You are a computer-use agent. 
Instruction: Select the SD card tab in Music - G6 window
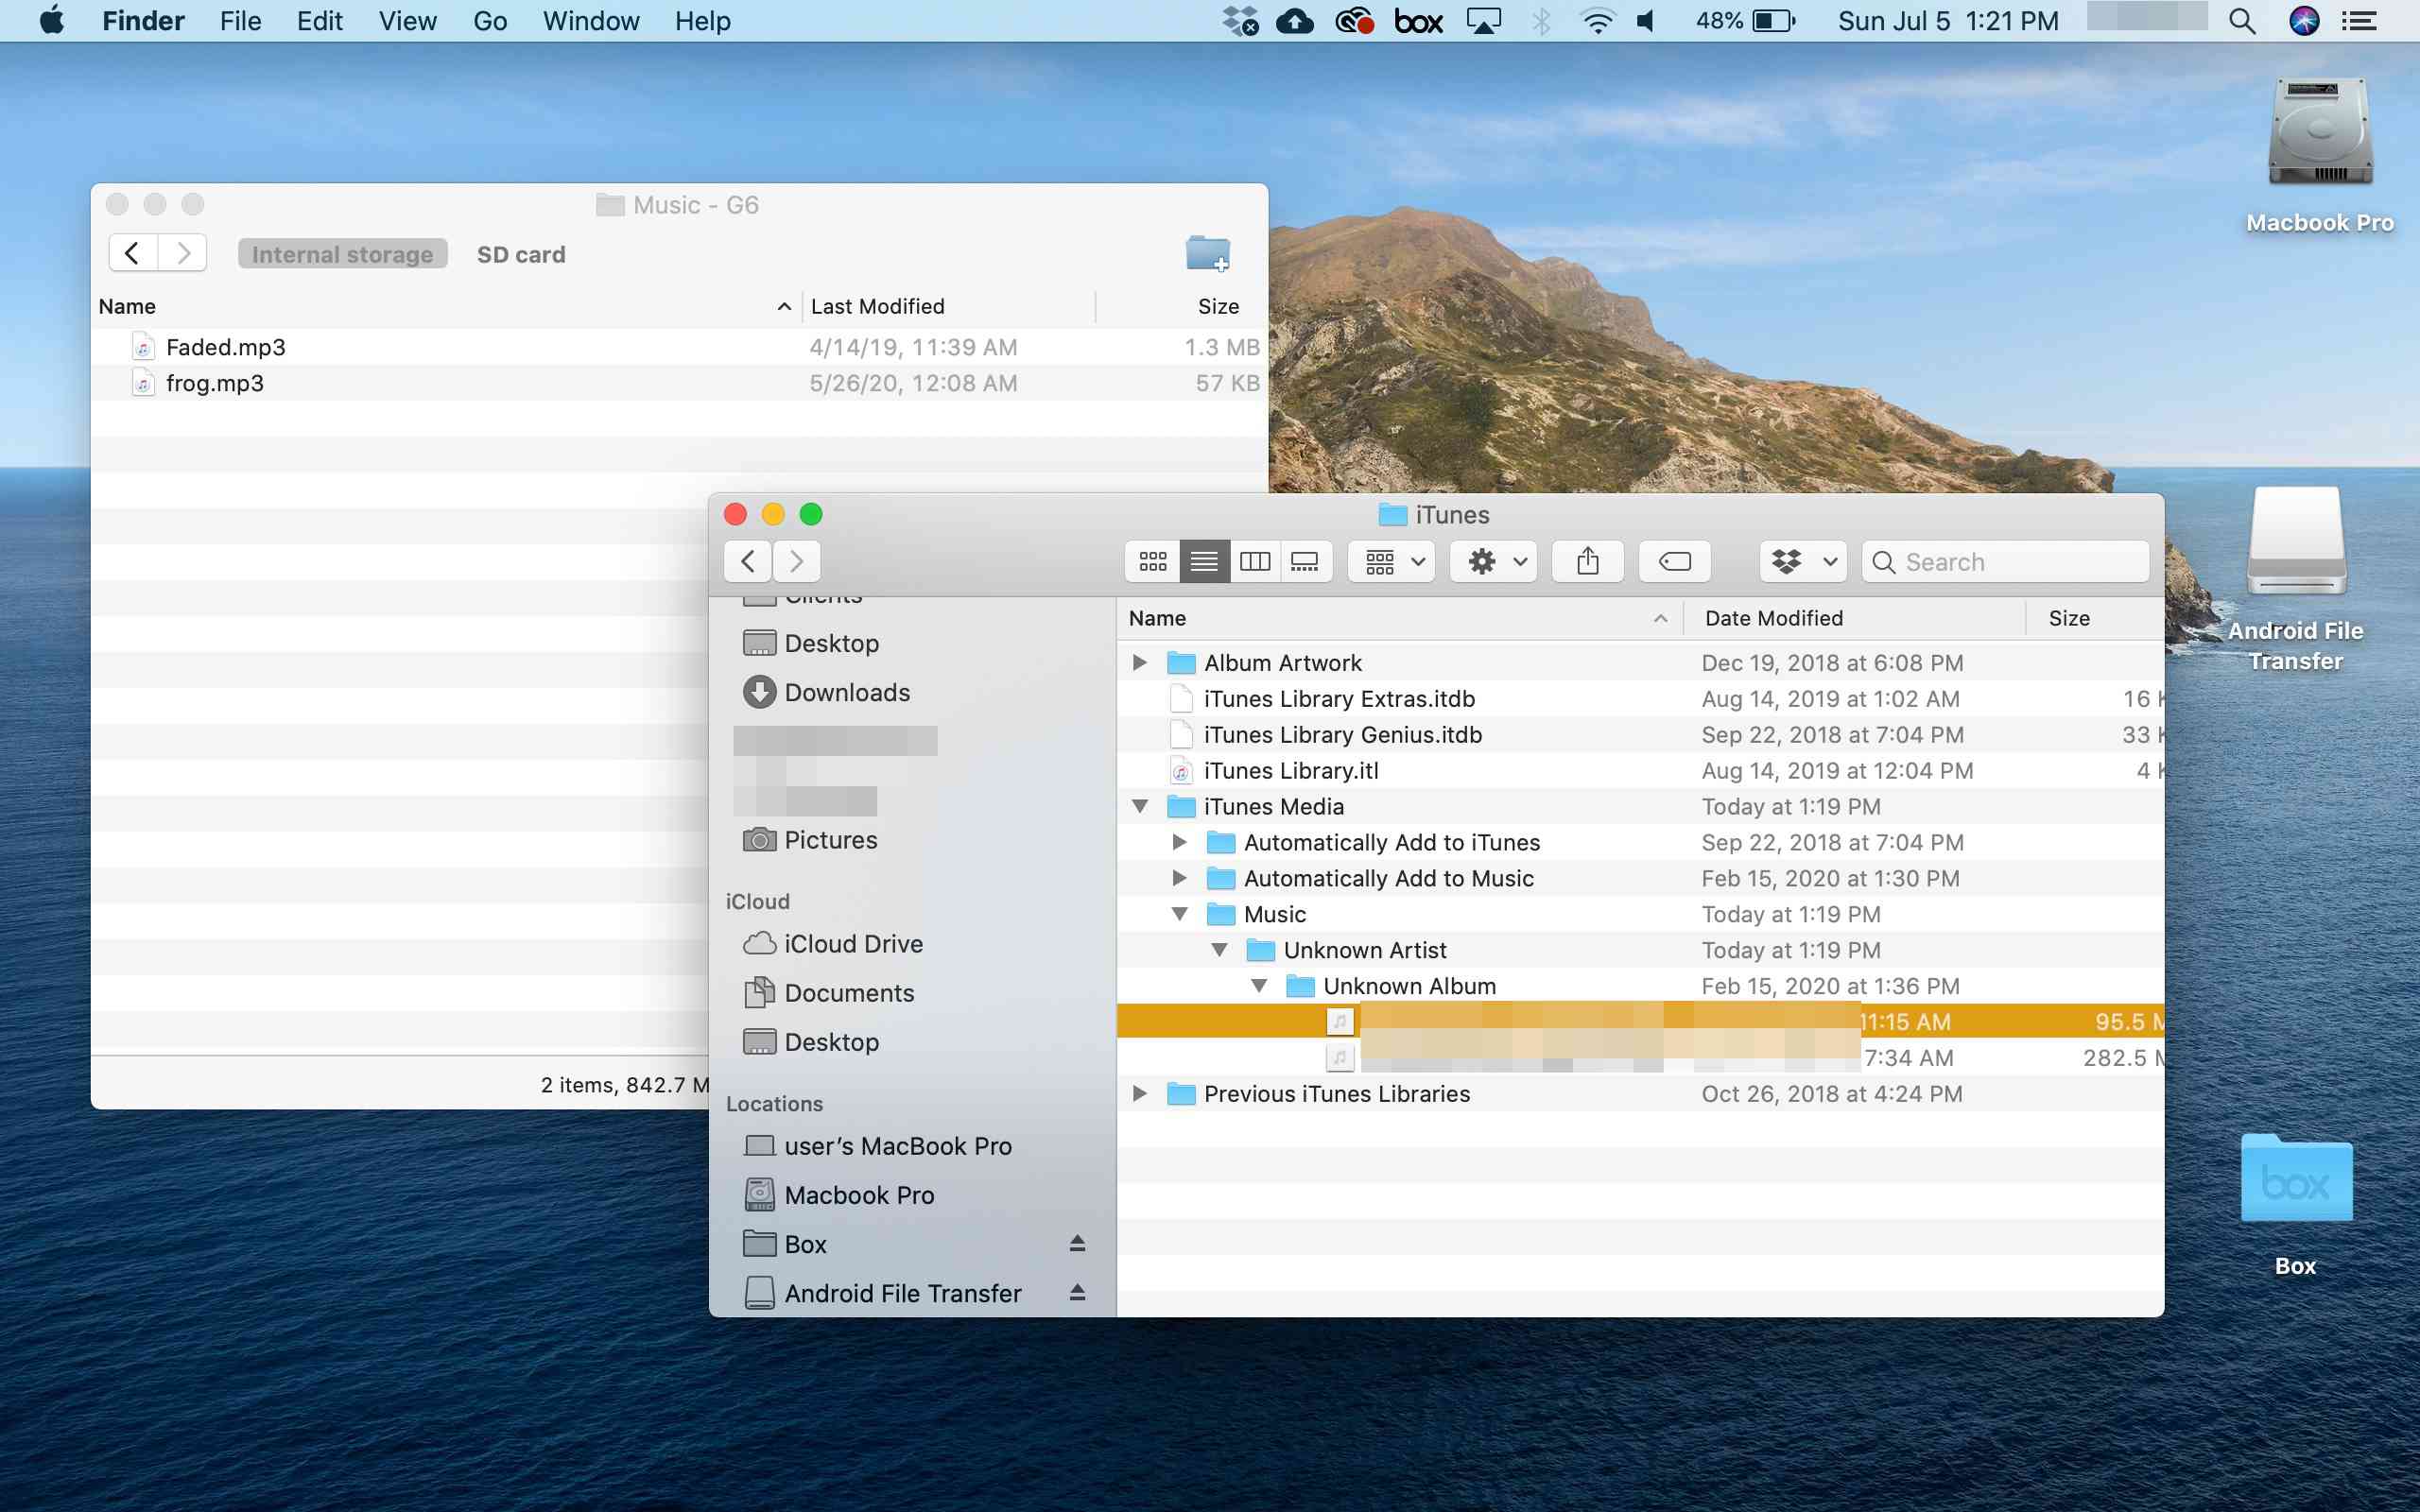pos(521,255)
